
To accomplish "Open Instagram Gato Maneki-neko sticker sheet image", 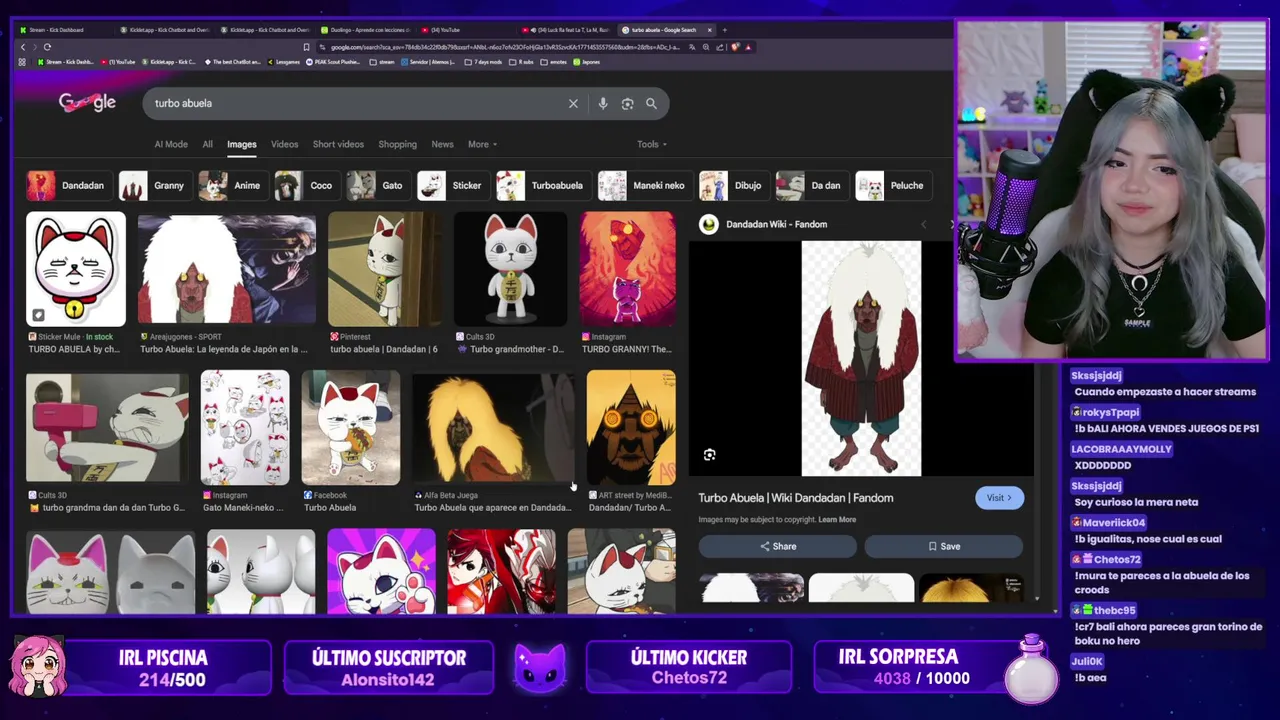I will (245, 428).
